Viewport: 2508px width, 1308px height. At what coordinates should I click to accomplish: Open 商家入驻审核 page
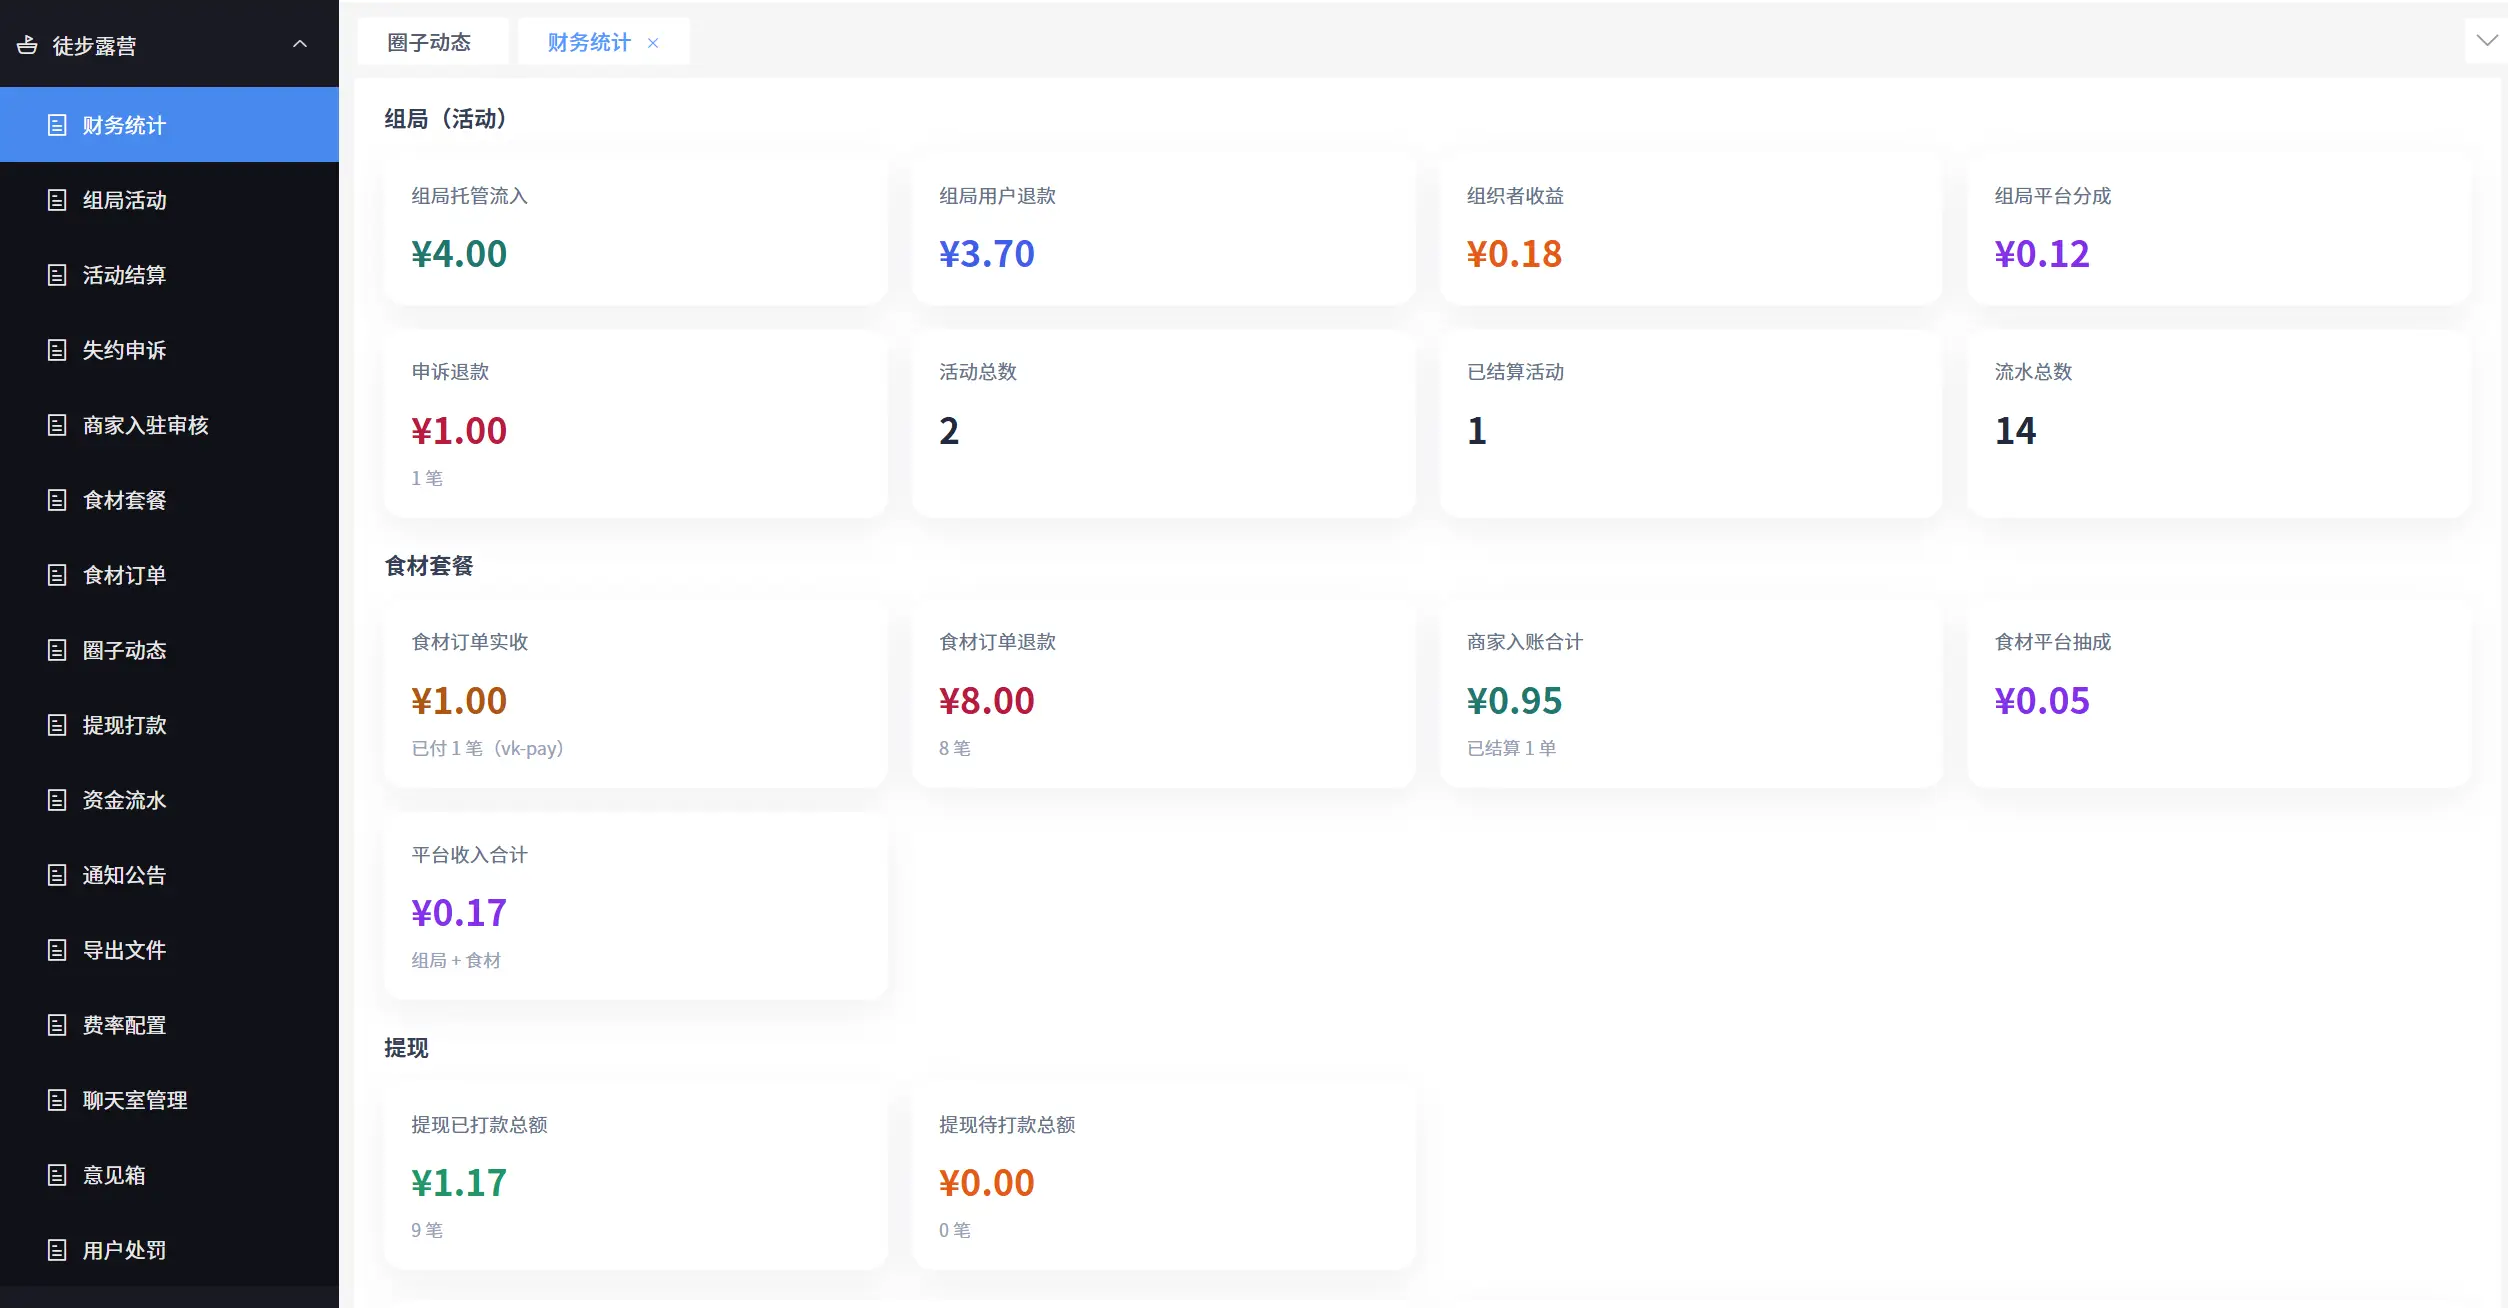click(x=169, y=425)
